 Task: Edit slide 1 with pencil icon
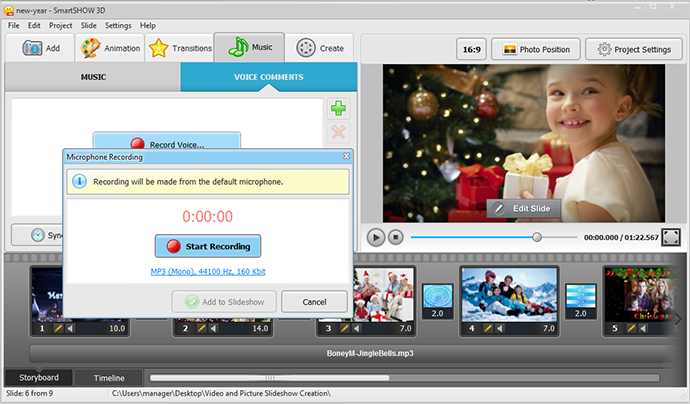(58, 328)
